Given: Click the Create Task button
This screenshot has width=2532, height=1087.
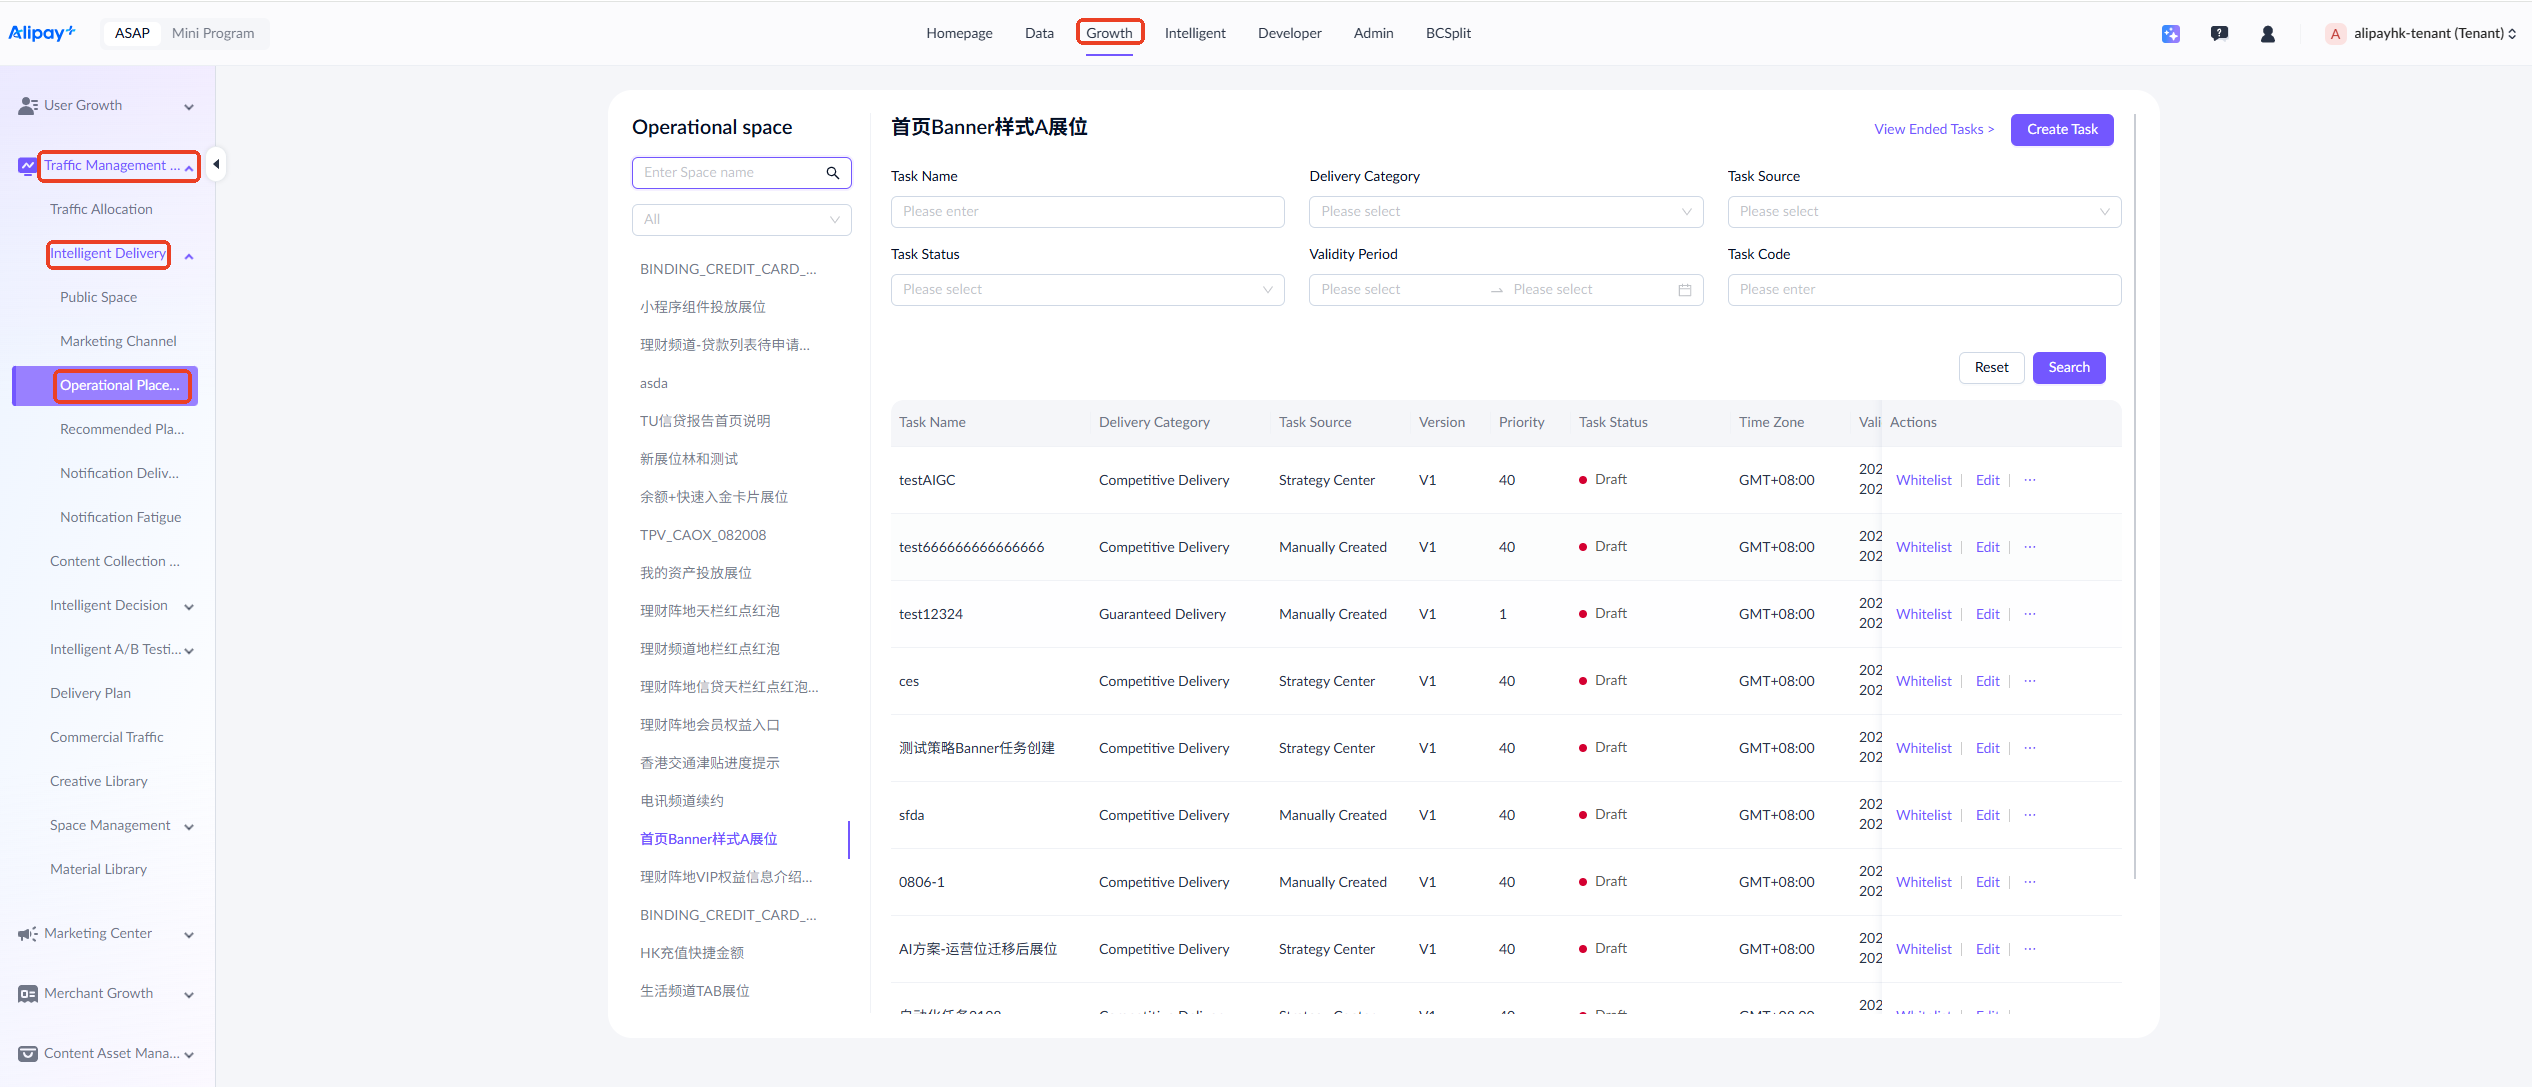Looking at the screenshot, I should [x=2061, y=130].
